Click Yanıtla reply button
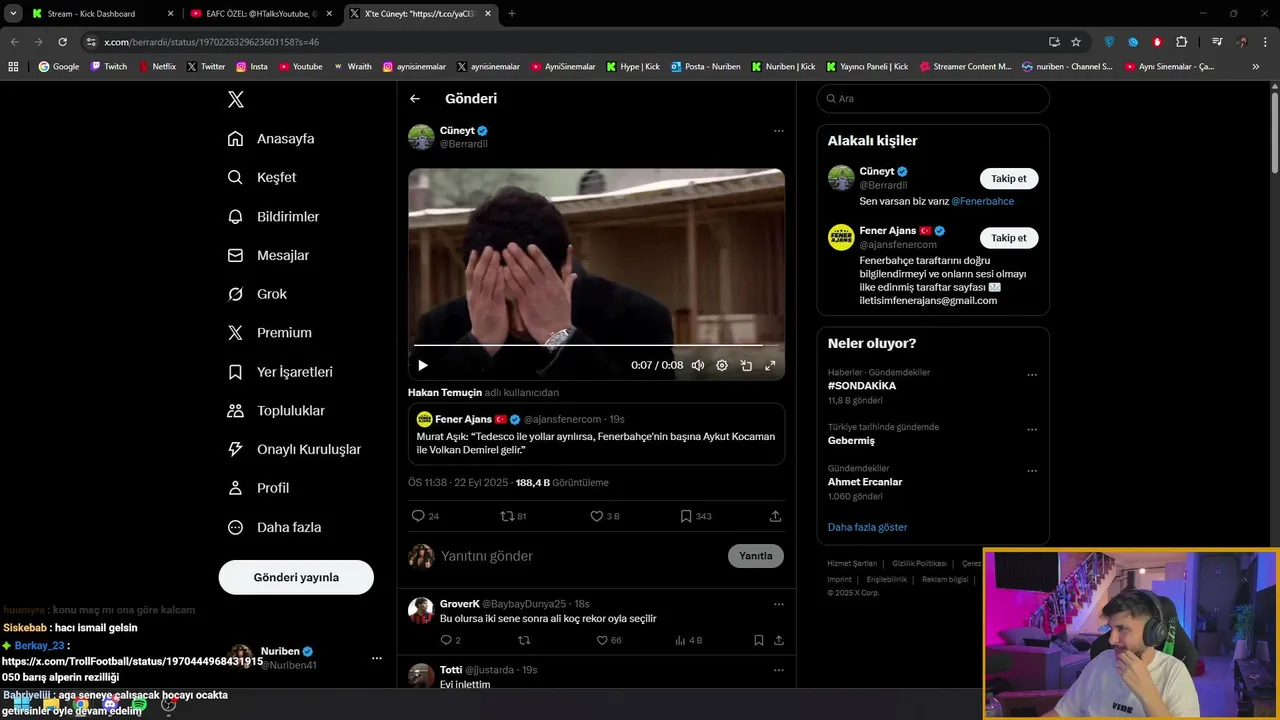 tap(756, 556)
